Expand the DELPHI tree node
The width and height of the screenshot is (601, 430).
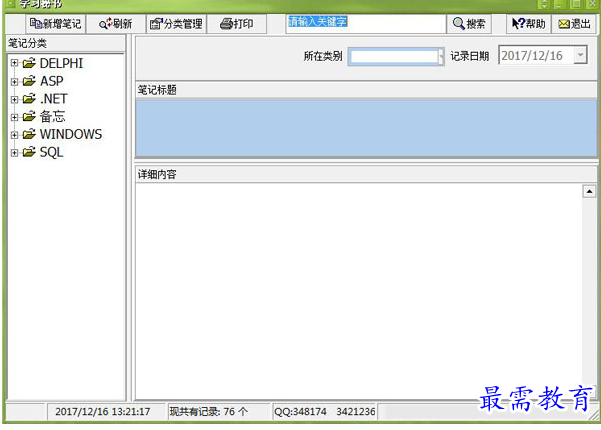15,63
